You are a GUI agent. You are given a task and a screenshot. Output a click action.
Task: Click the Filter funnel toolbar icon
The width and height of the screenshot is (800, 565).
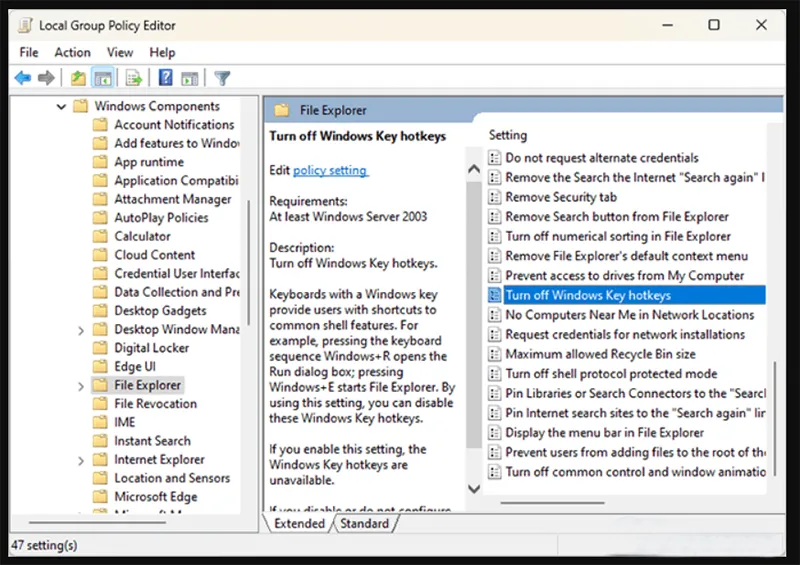222,78
